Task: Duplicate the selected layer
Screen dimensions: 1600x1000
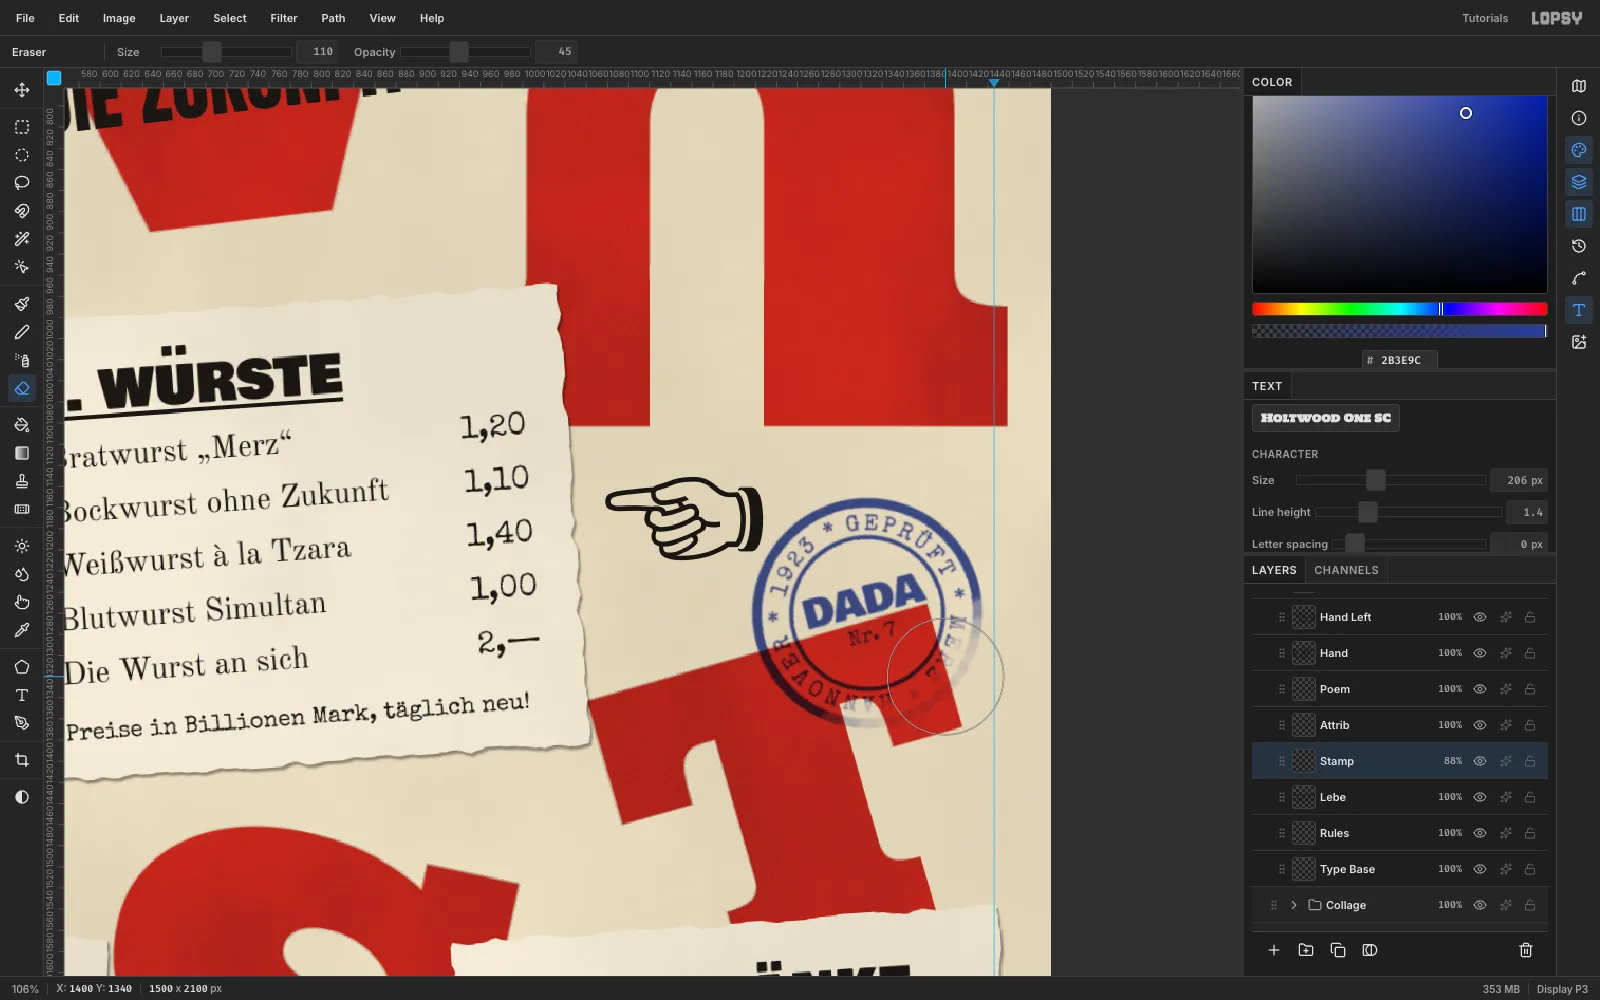Action: tap(1338, 950)
